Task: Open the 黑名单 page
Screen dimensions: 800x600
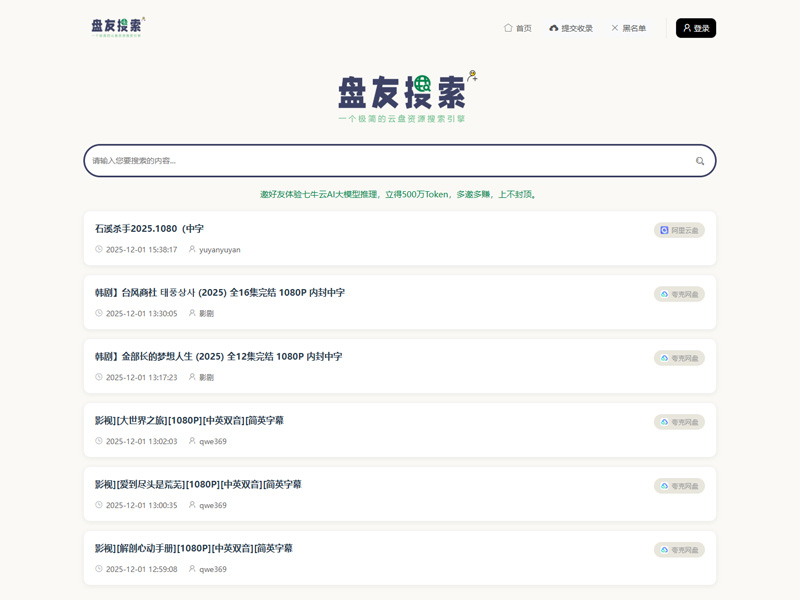Action: tap(633, 28)
